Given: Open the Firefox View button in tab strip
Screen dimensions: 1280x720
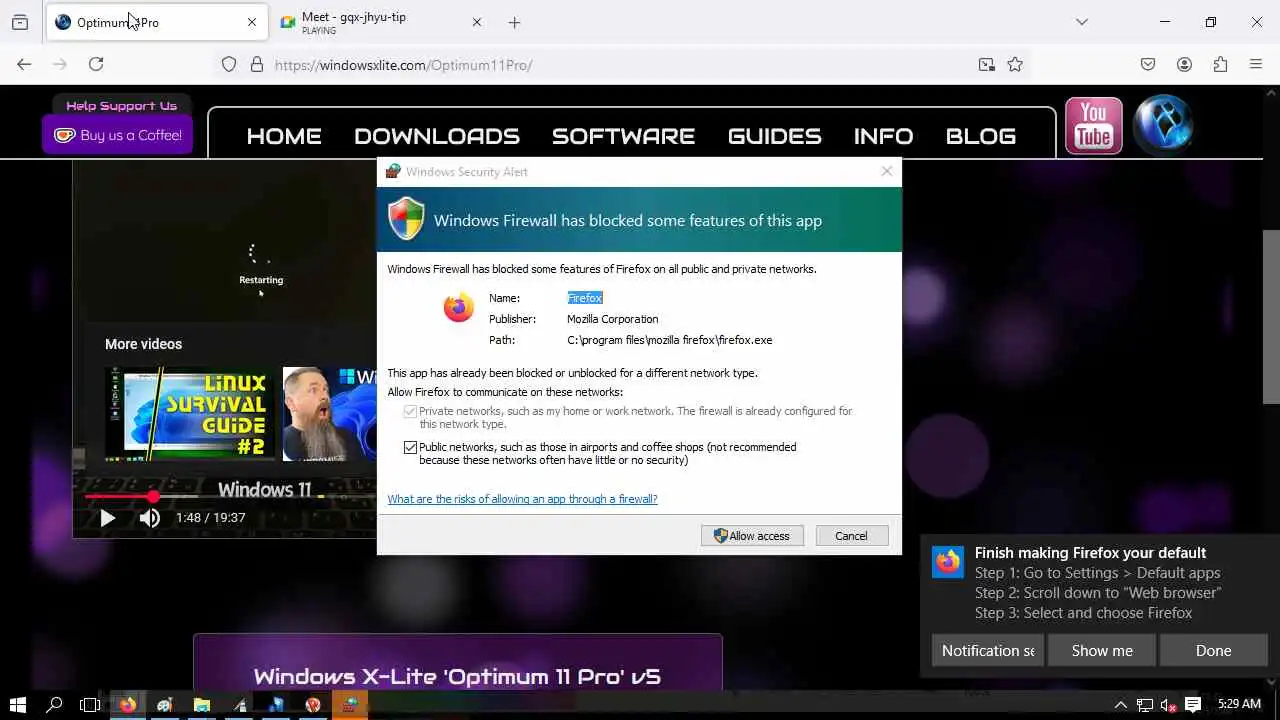Looking at the screenshot, I should tap(20, 22).
